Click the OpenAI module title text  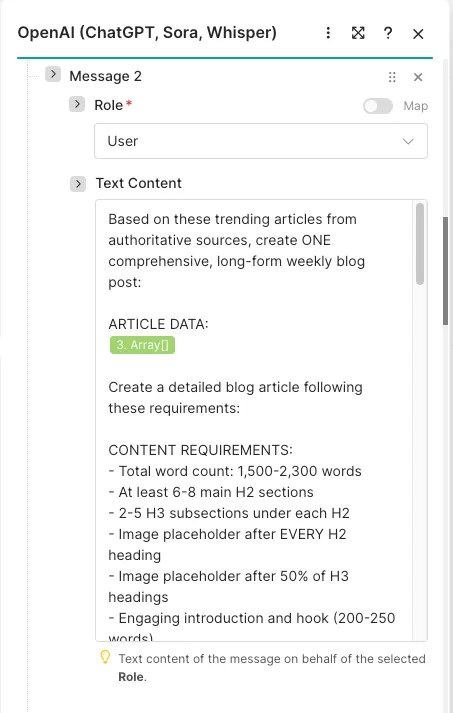pyautogui.click(x=147, y=33)
